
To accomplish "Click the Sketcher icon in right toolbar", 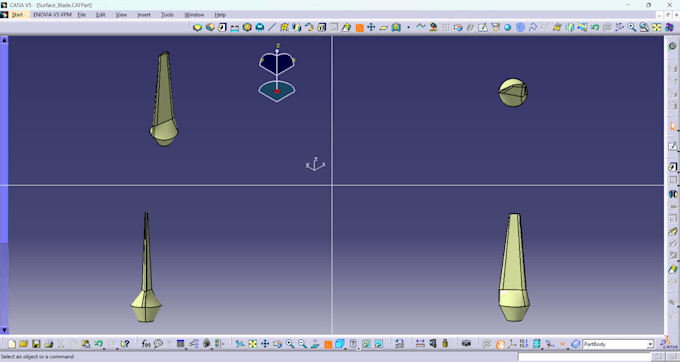I will pyautogui.click(x=673, y=147).
